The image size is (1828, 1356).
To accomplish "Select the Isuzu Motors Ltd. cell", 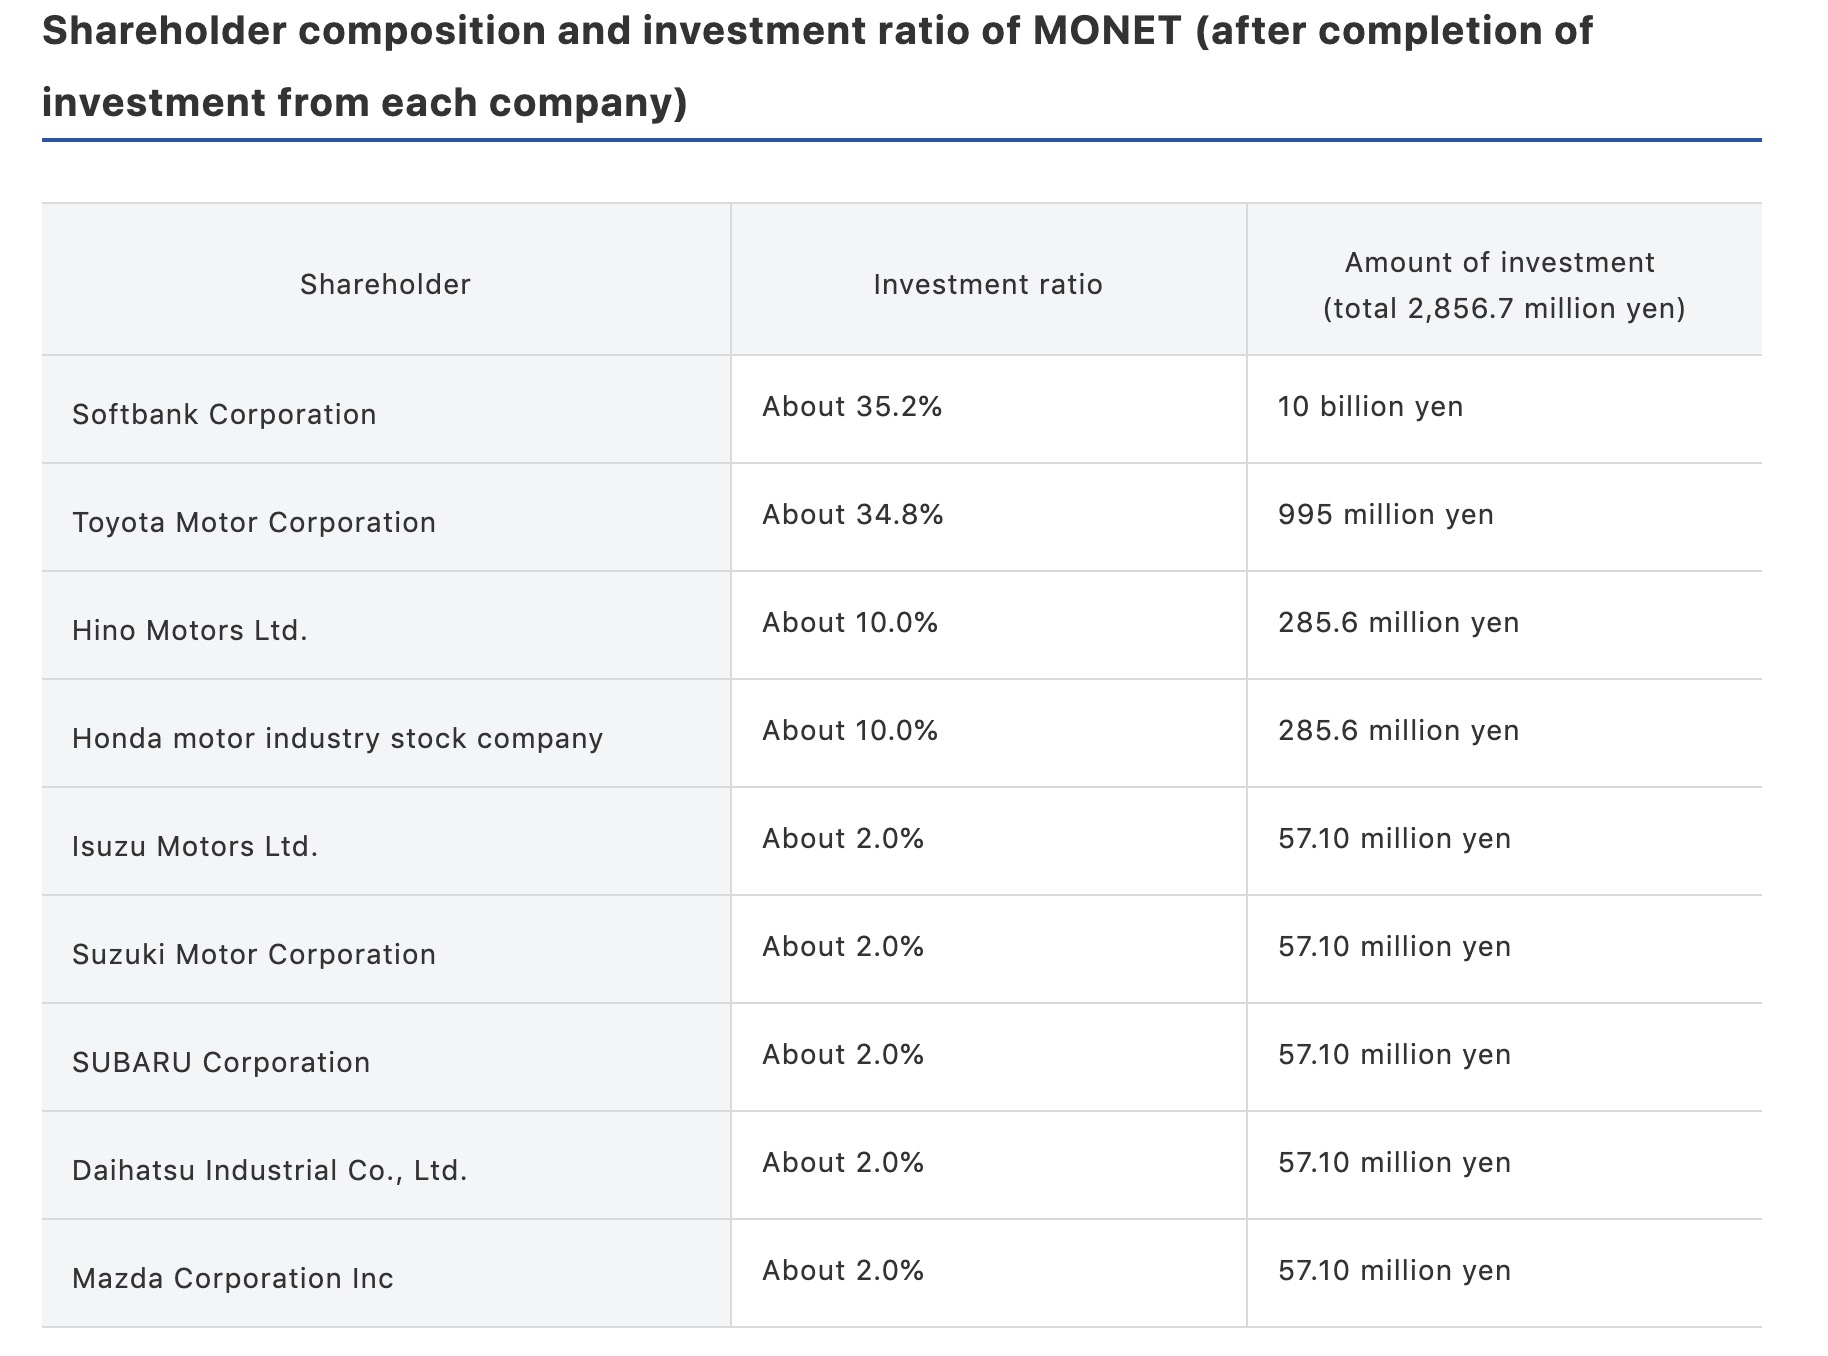I will coord(195,846).
